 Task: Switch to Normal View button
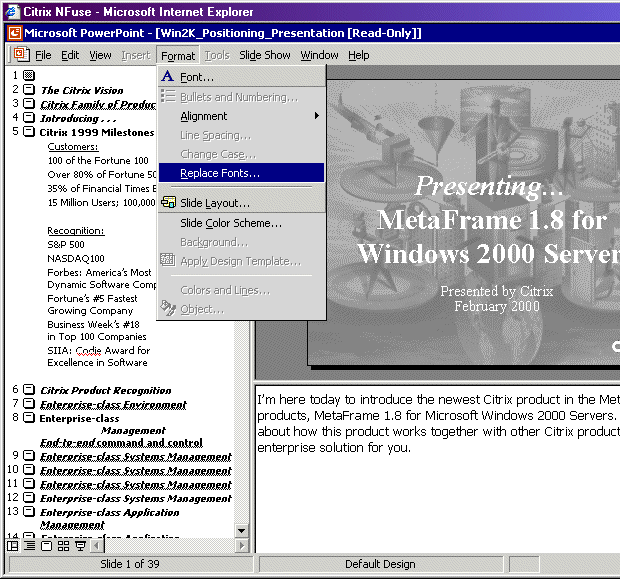tap(13, 546)
